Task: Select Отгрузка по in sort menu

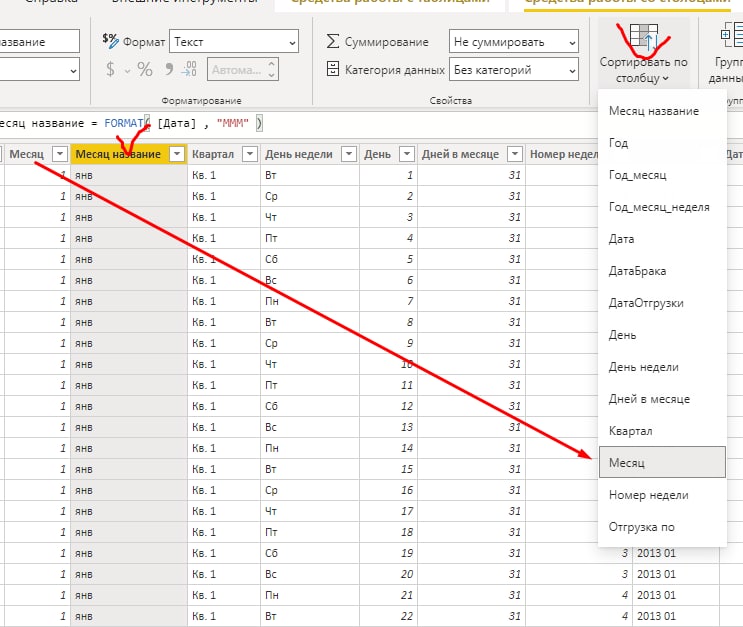Action: click(x=662, y=527)
